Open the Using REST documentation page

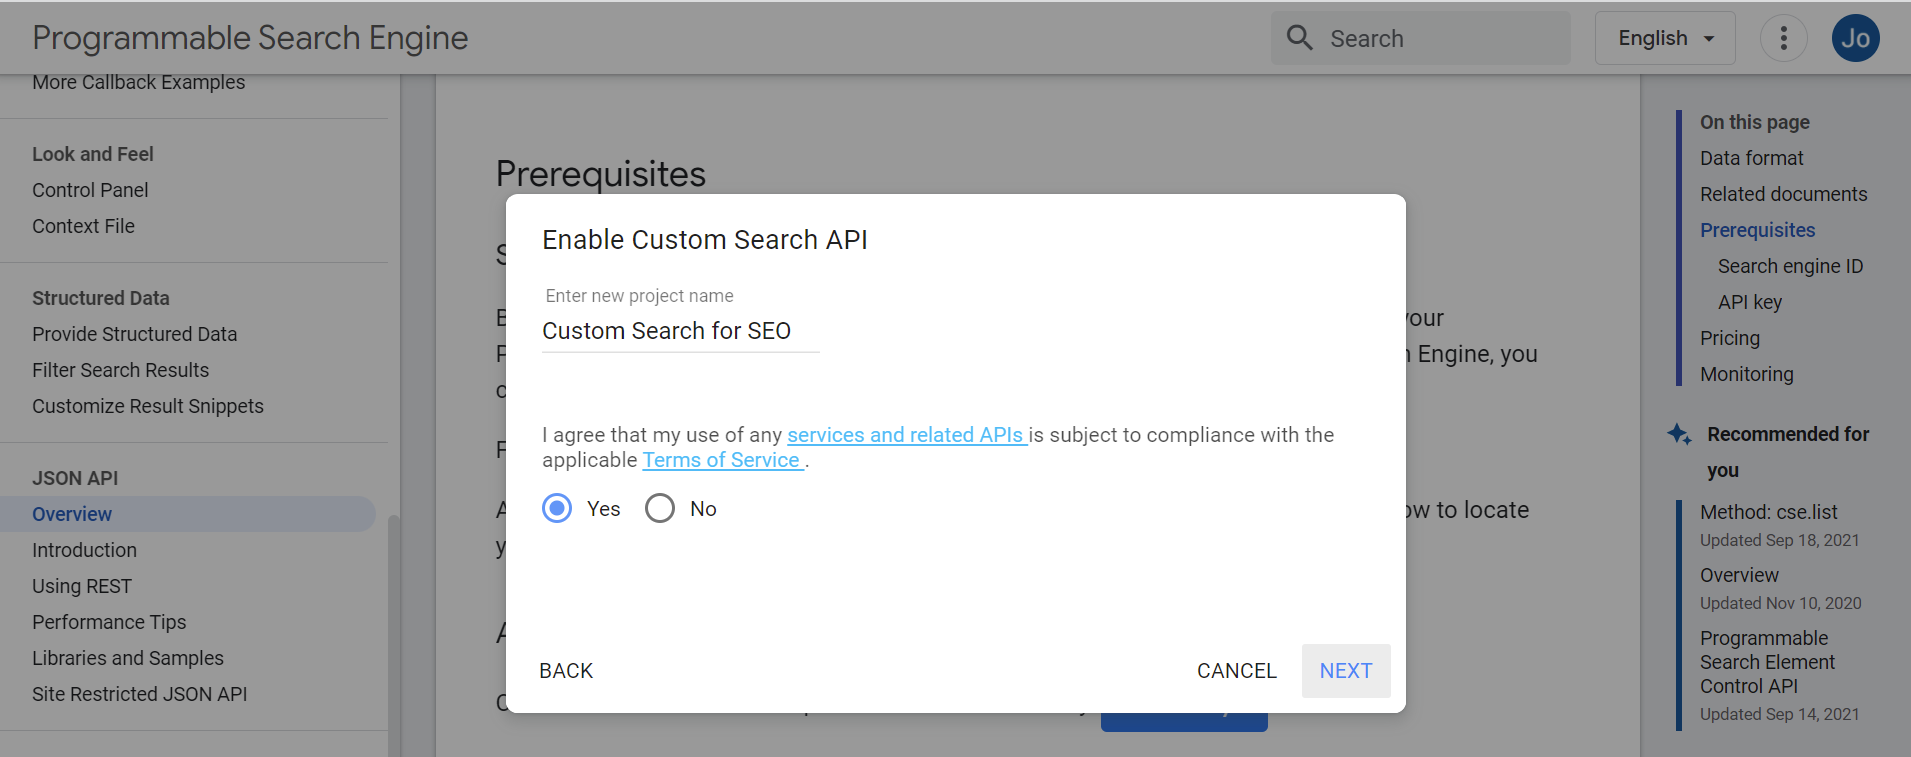point(82,585)
